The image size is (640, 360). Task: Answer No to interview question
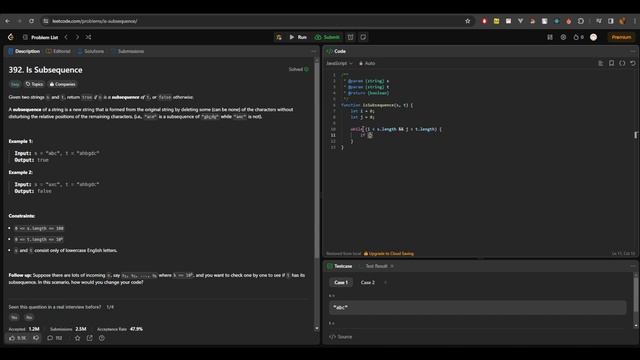click(x=29, y=317)
